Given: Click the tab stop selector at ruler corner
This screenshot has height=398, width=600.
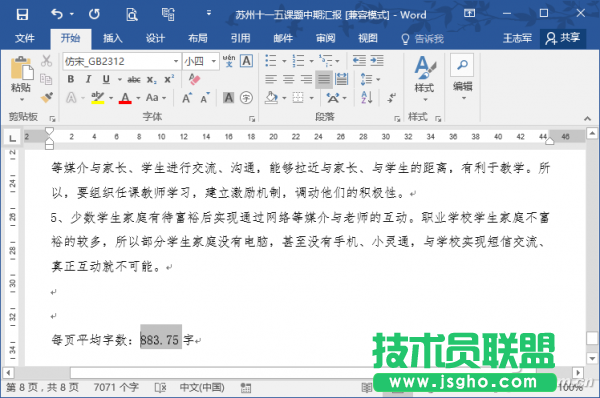Looking at the screenshot, I should pos(12,137).
